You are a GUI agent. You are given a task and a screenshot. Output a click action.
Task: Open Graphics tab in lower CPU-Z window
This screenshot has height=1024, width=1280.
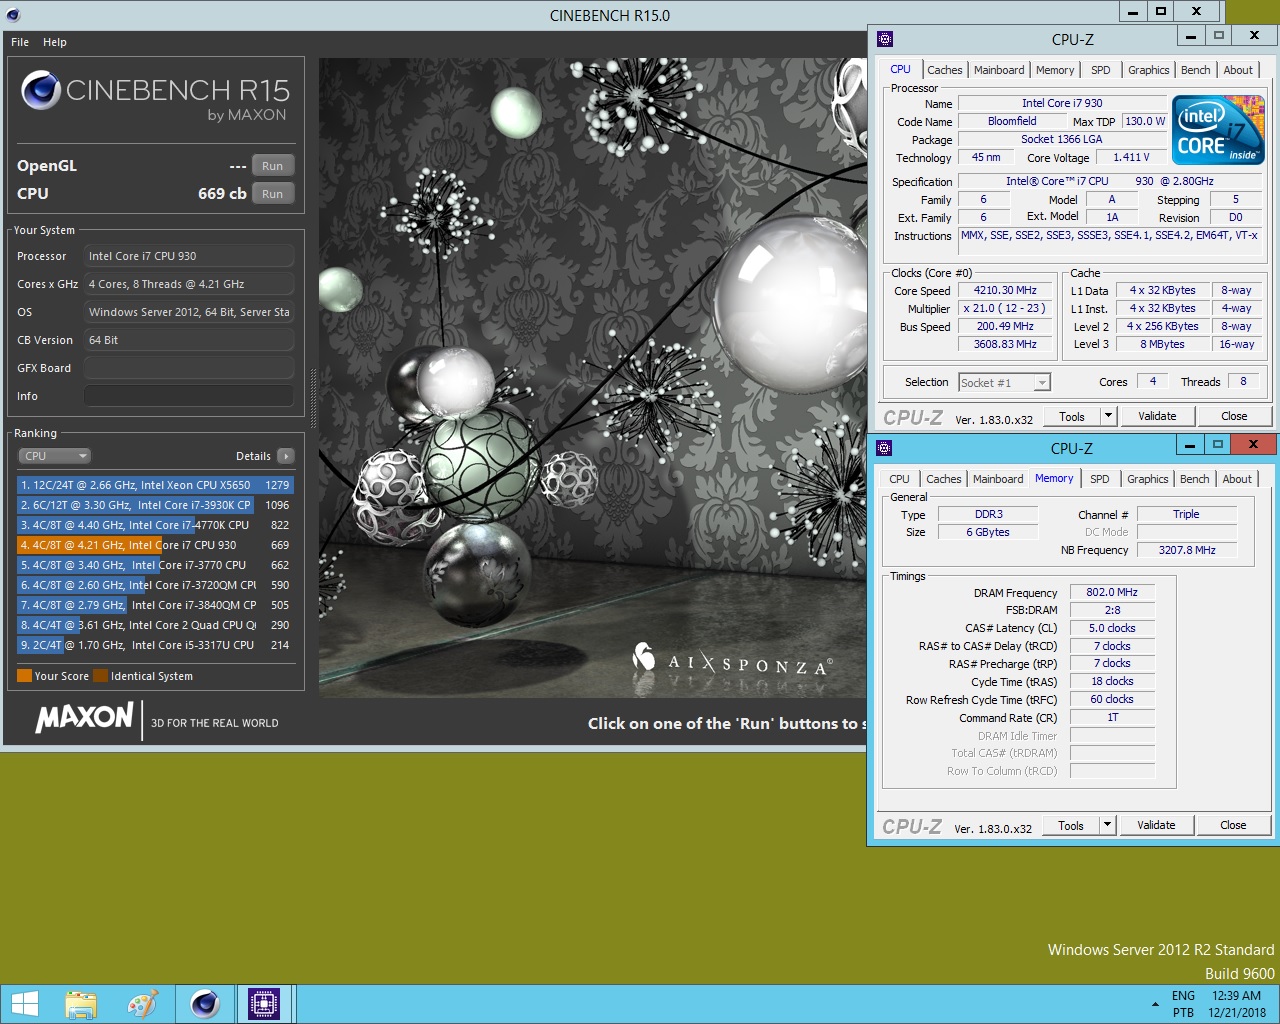[x=1148, y=479]
